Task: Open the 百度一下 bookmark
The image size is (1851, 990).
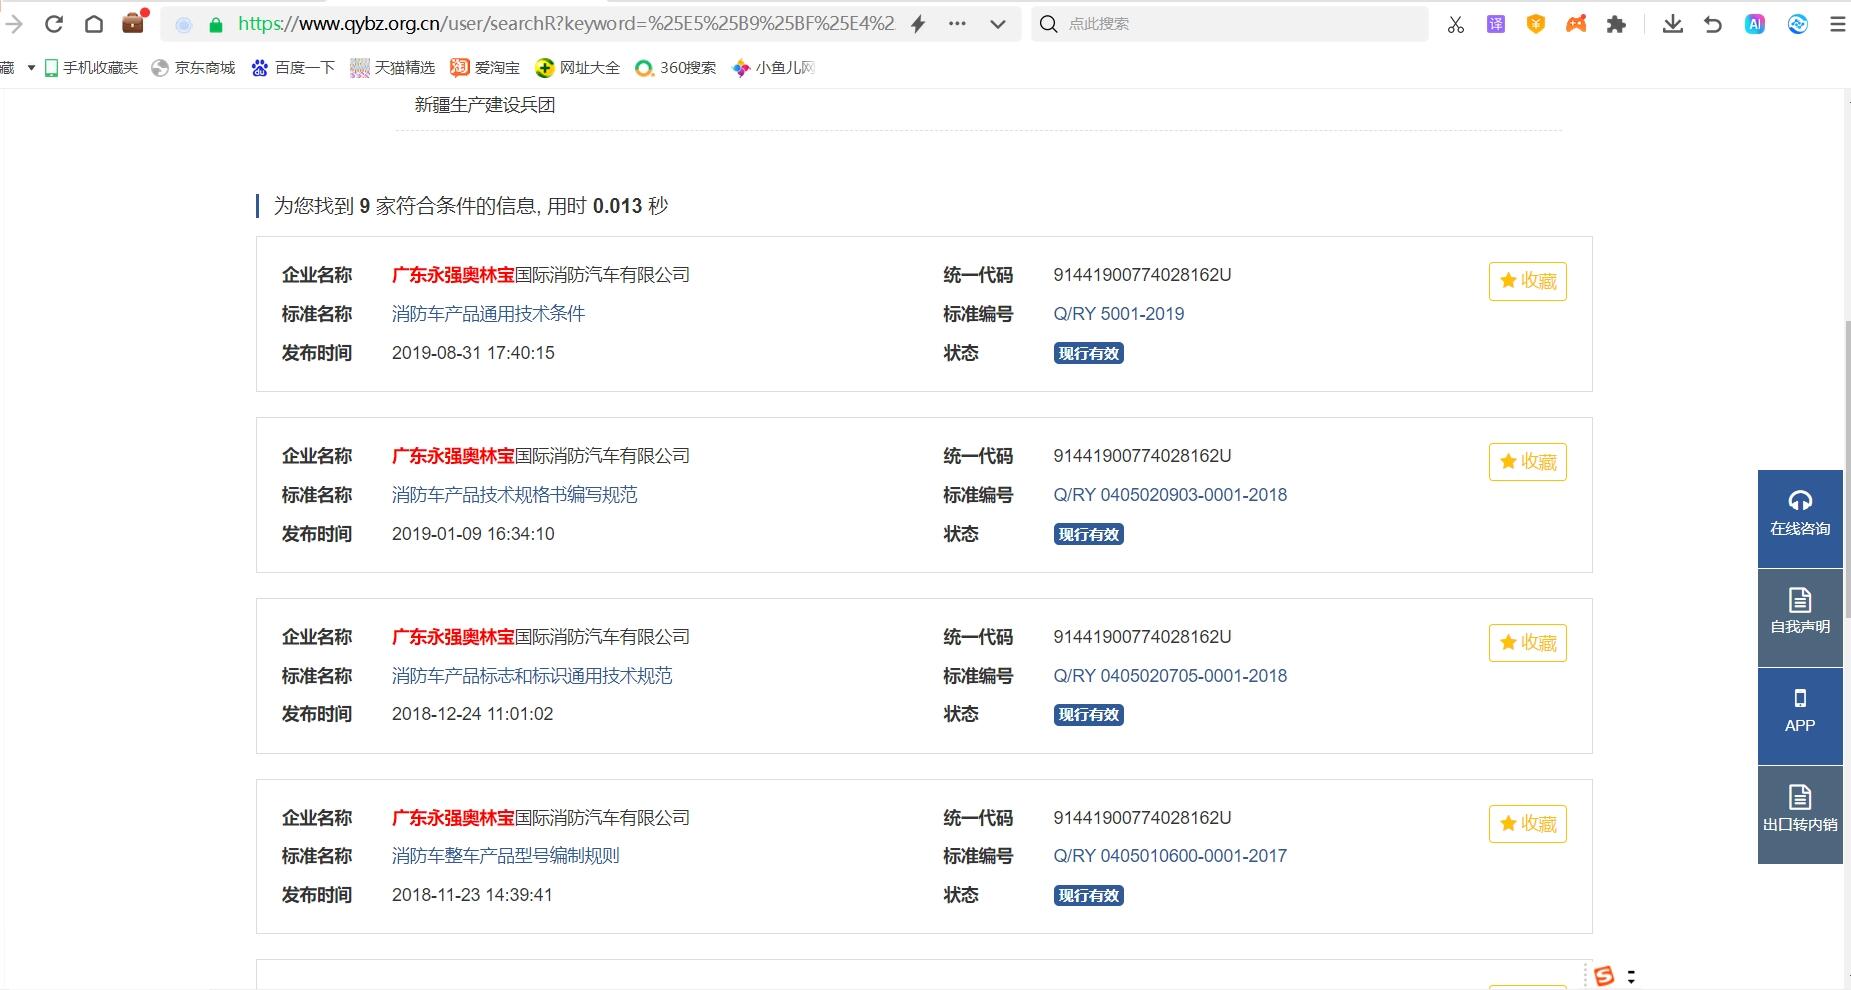Action: click(293, 68)
